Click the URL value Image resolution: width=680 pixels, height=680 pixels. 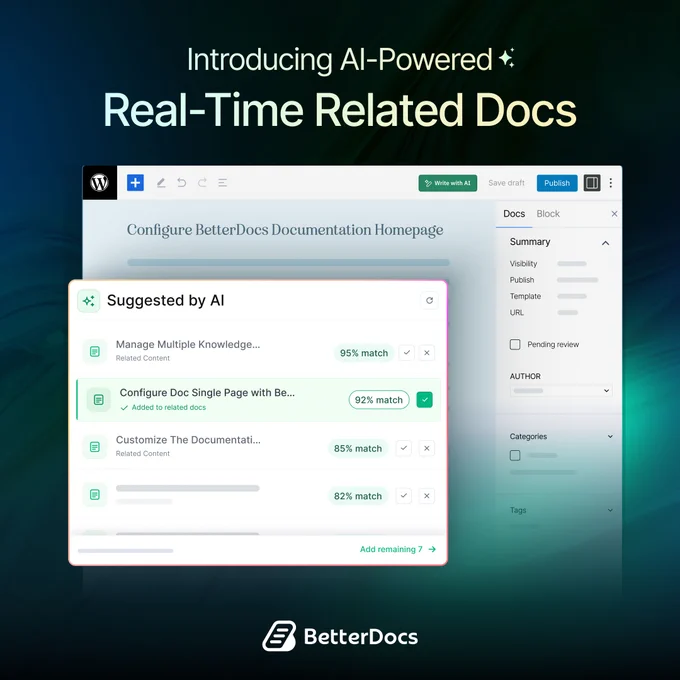[x=567, y=313]
